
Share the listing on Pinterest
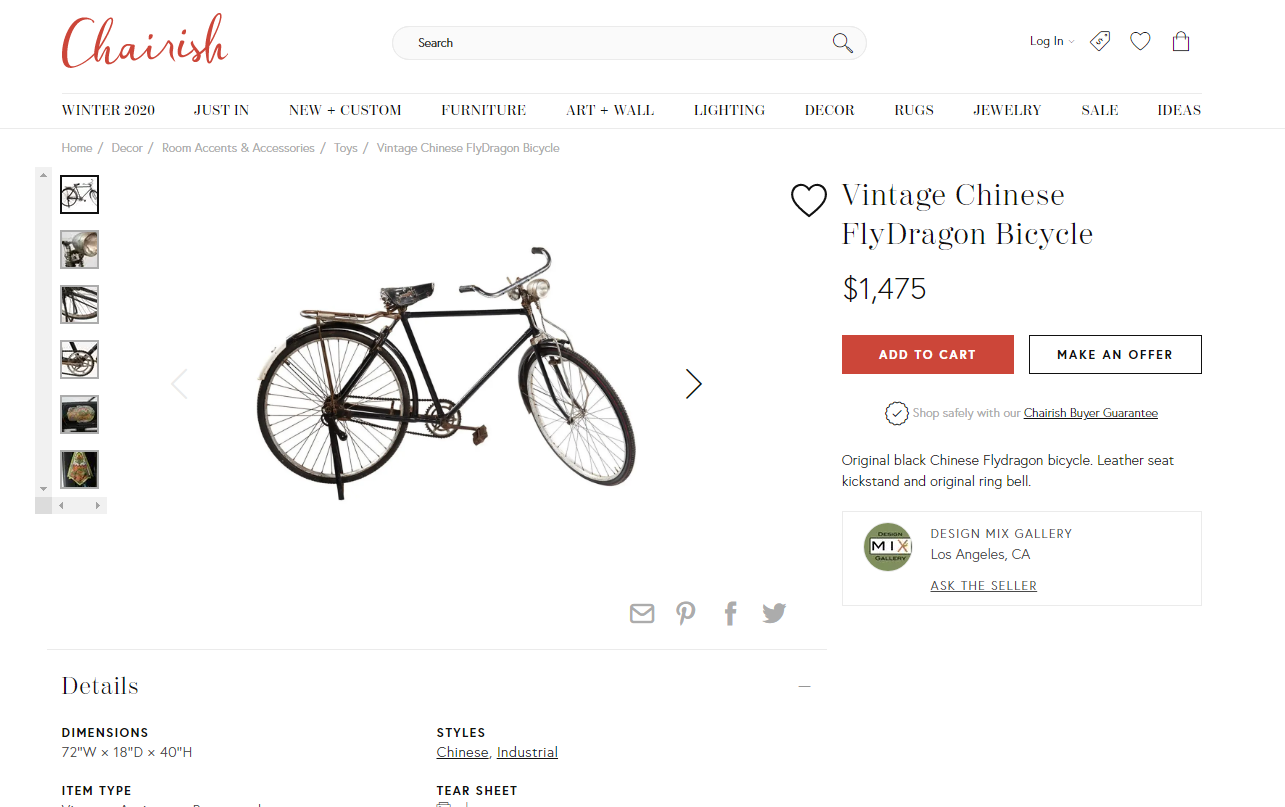pos(686,613)
